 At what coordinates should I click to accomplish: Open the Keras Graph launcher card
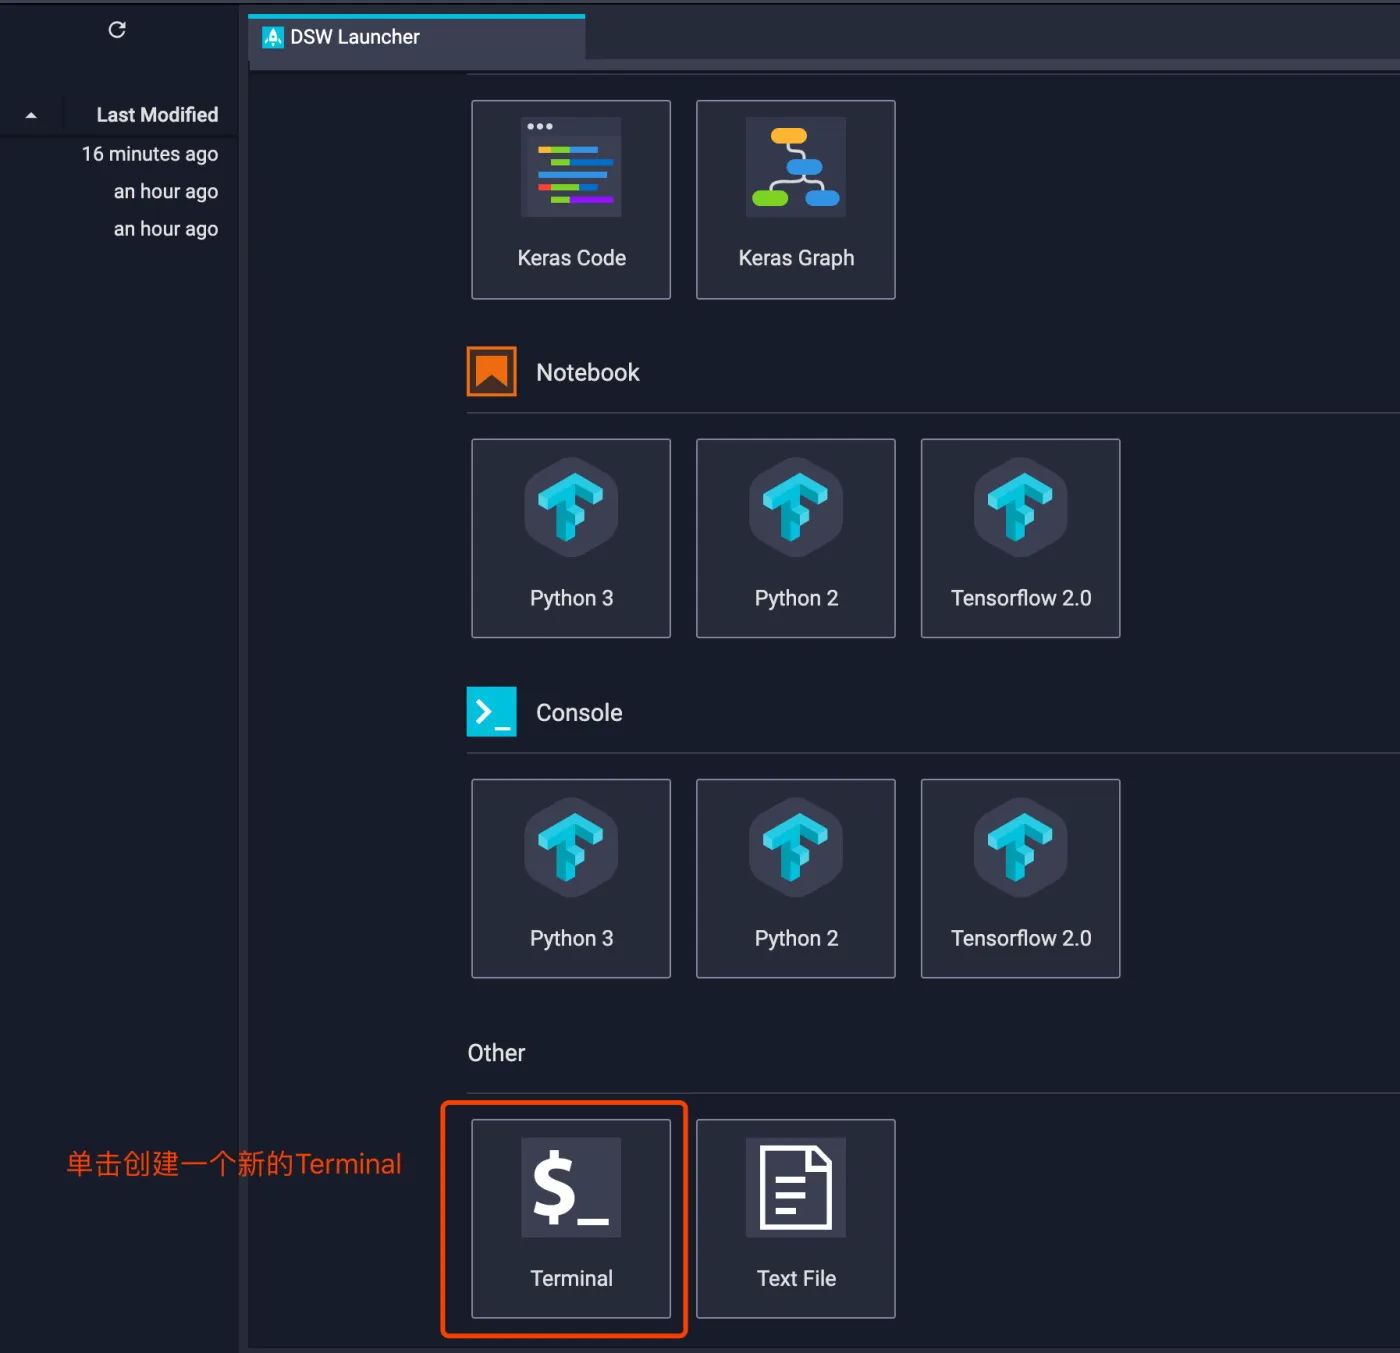796,199
